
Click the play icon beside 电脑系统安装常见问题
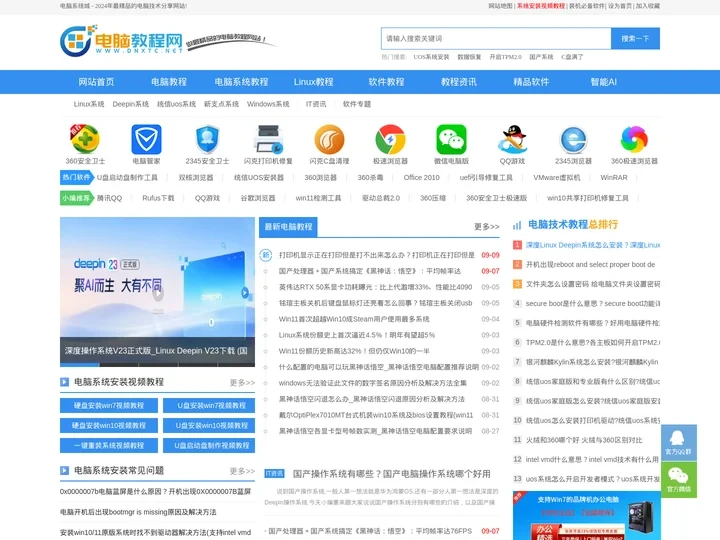(x=64, y=471)
